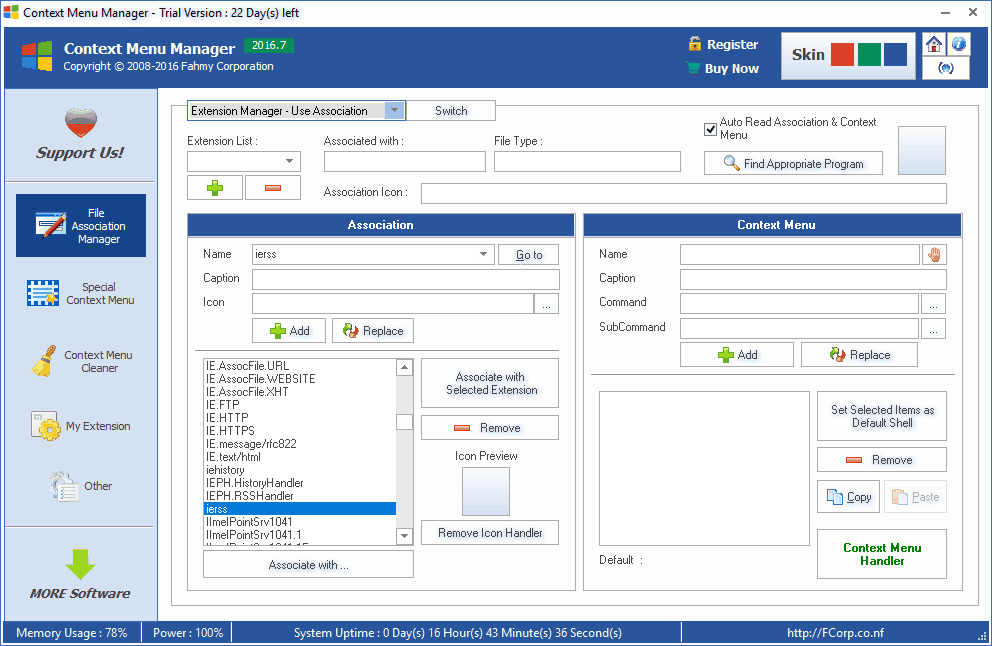Click Associate with Selected Extension button
992x646 pixels.
coord(490,383)
